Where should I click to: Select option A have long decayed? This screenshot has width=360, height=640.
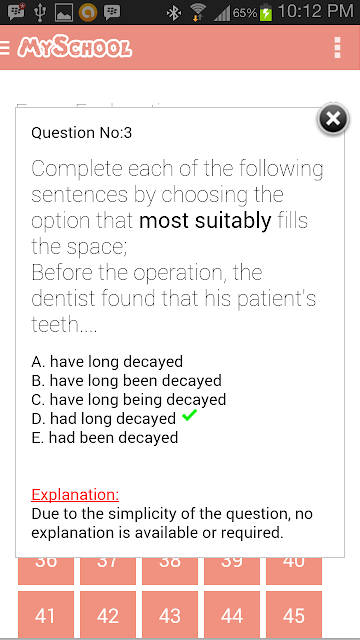tap(107, 362)
